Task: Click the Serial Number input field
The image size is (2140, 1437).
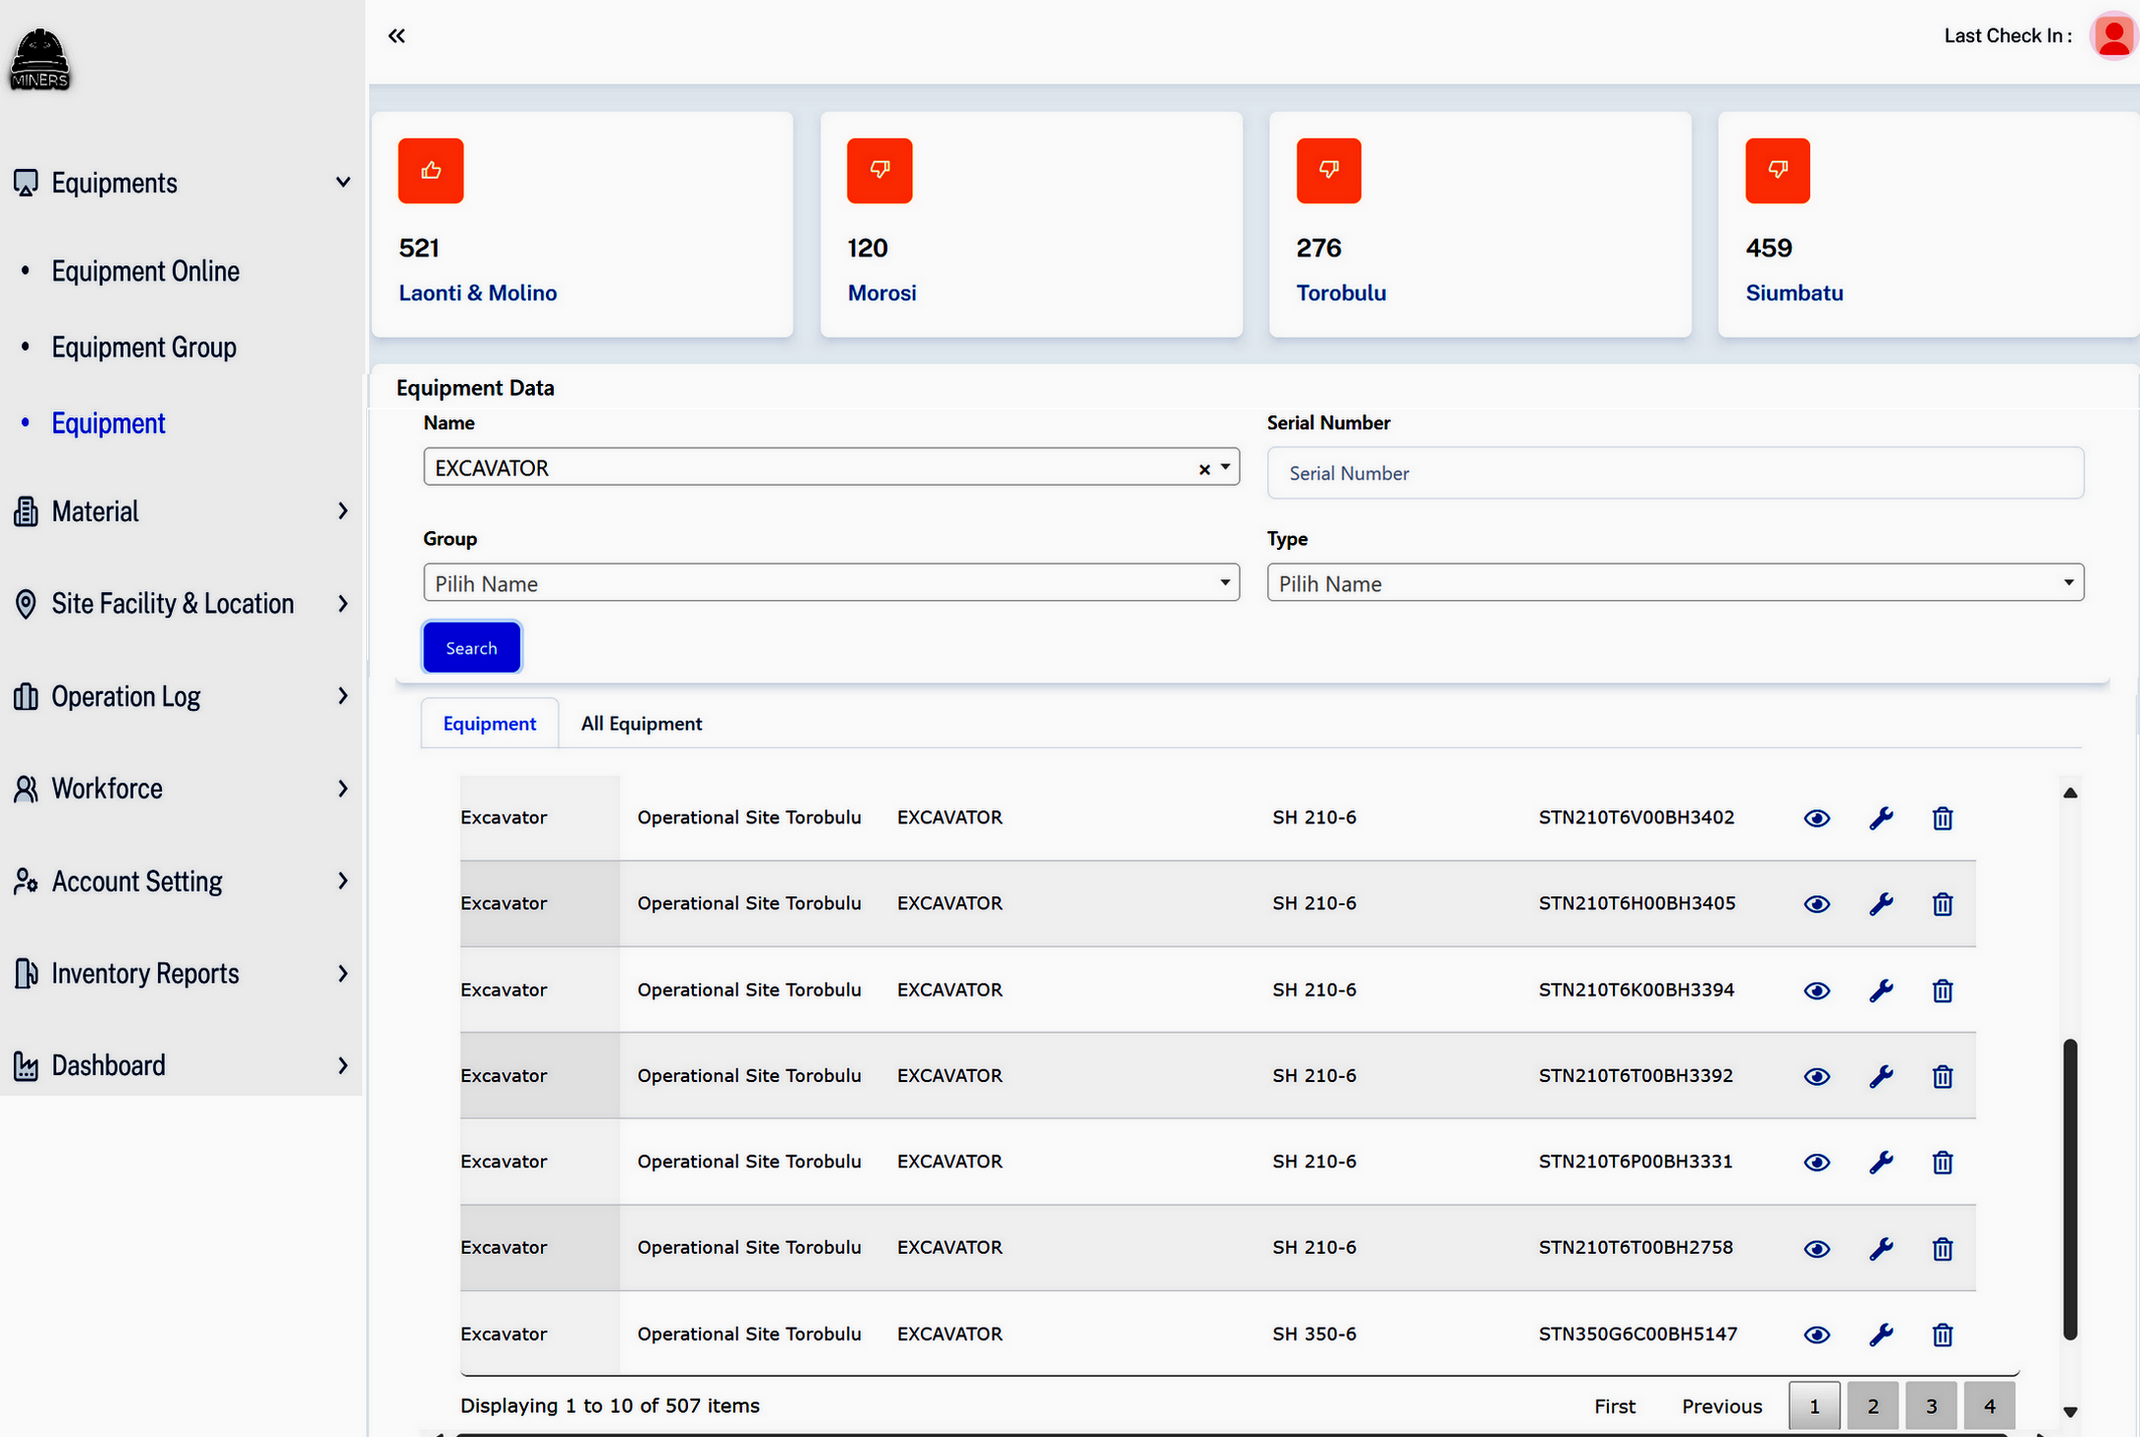Action: coord(1674,473)
